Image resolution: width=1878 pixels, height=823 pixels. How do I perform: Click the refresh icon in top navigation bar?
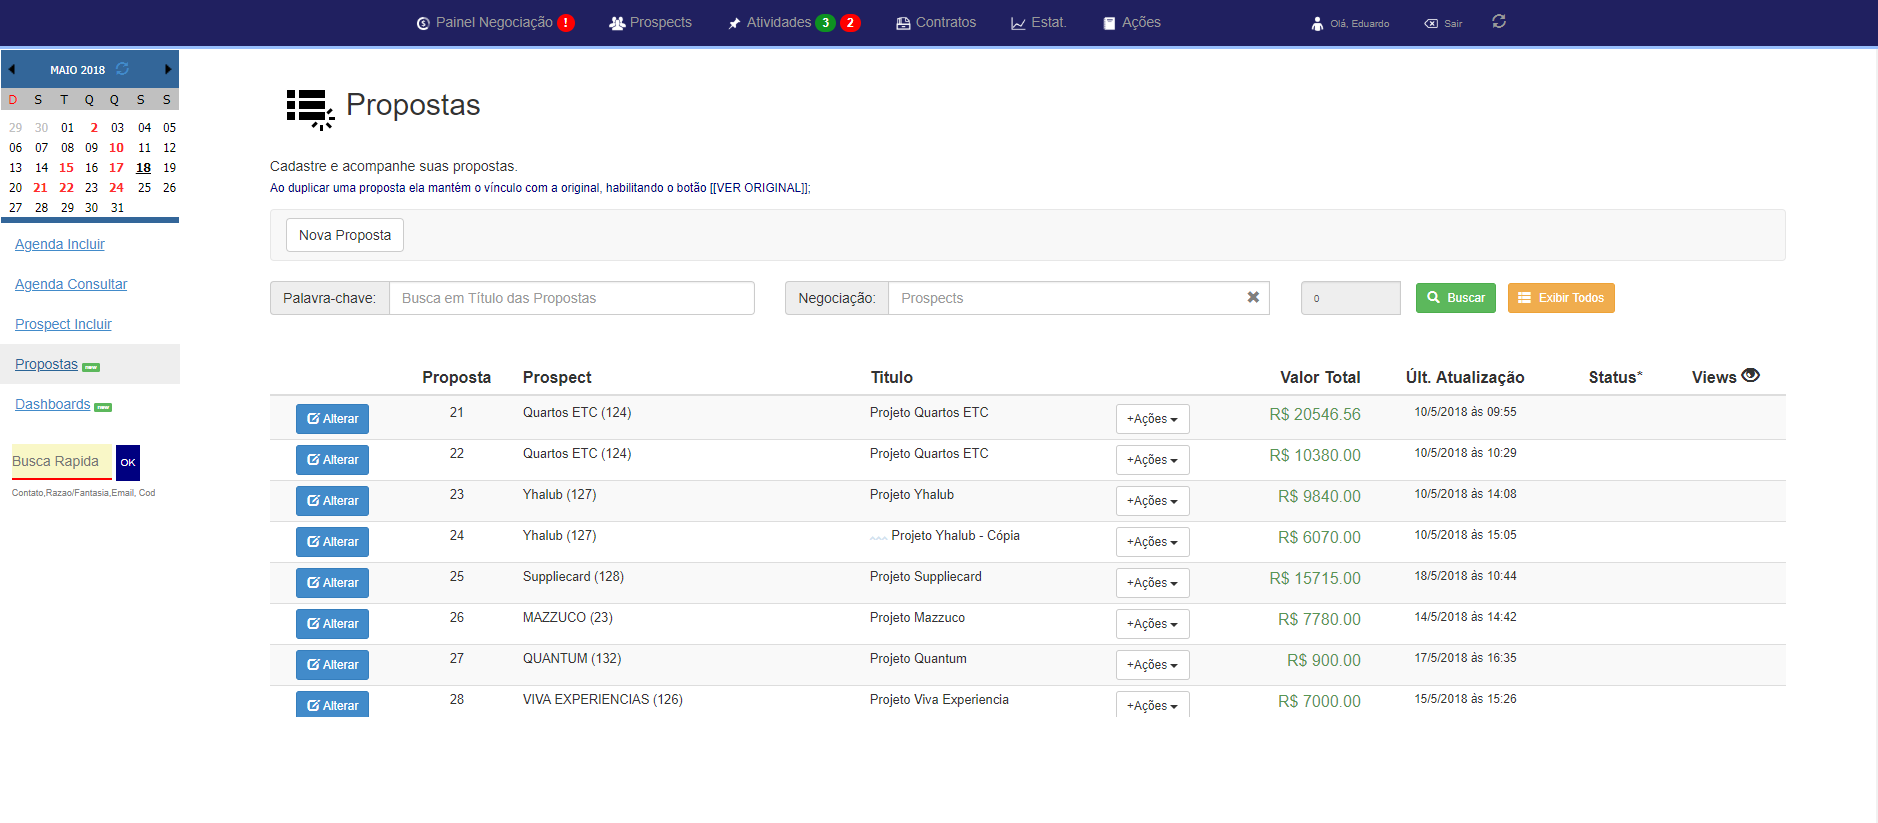pyautogui.click(x=1498, y=21)
